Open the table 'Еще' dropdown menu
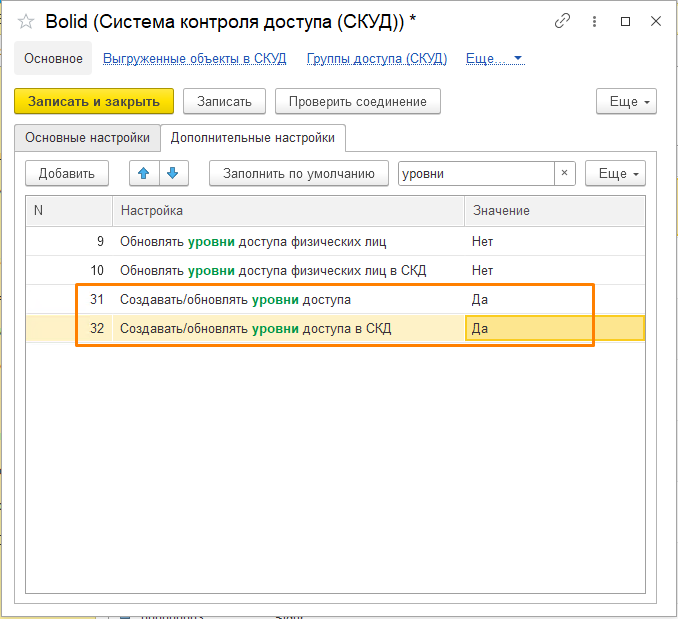678x619 pixels. (615, 173)
